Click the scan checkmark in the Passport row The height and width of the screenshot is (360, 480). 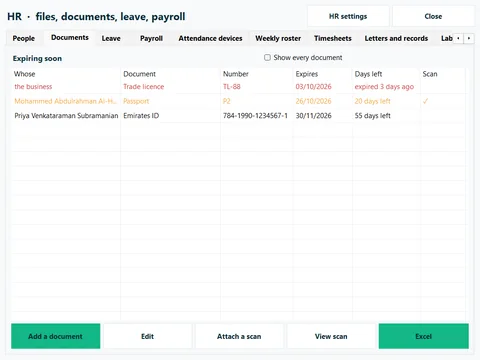[425, 101]
